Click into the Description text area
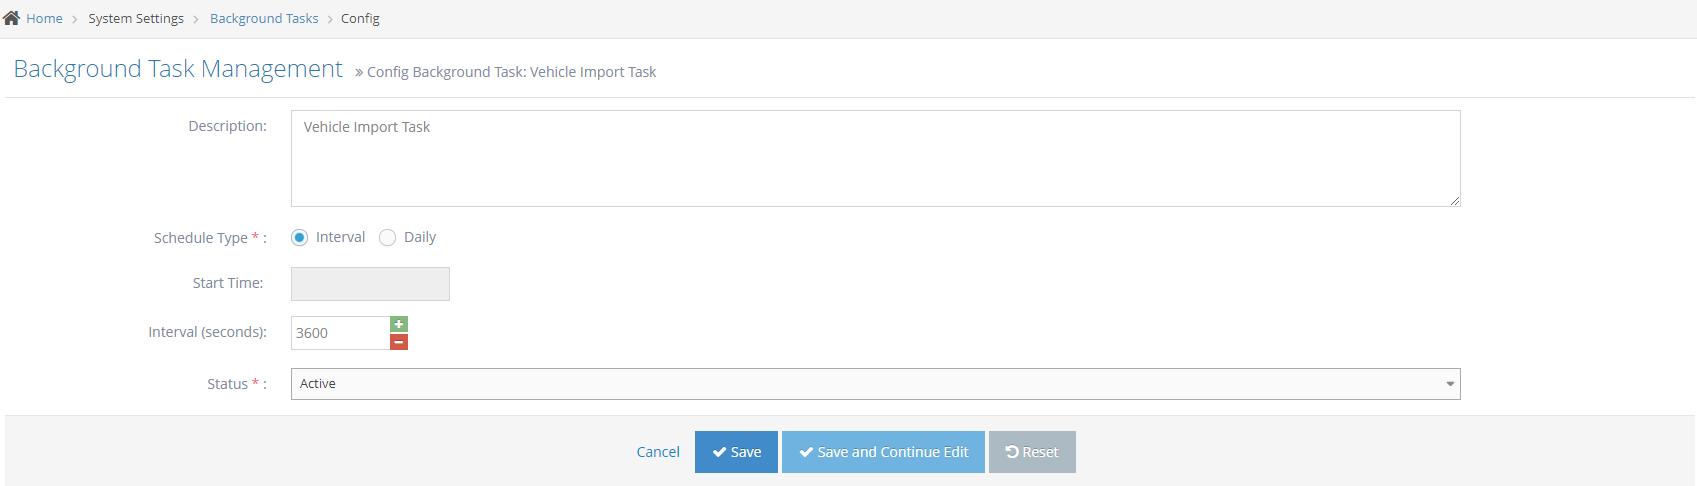The width and height of the screenshot is (1697, 486). click(875, 158)
